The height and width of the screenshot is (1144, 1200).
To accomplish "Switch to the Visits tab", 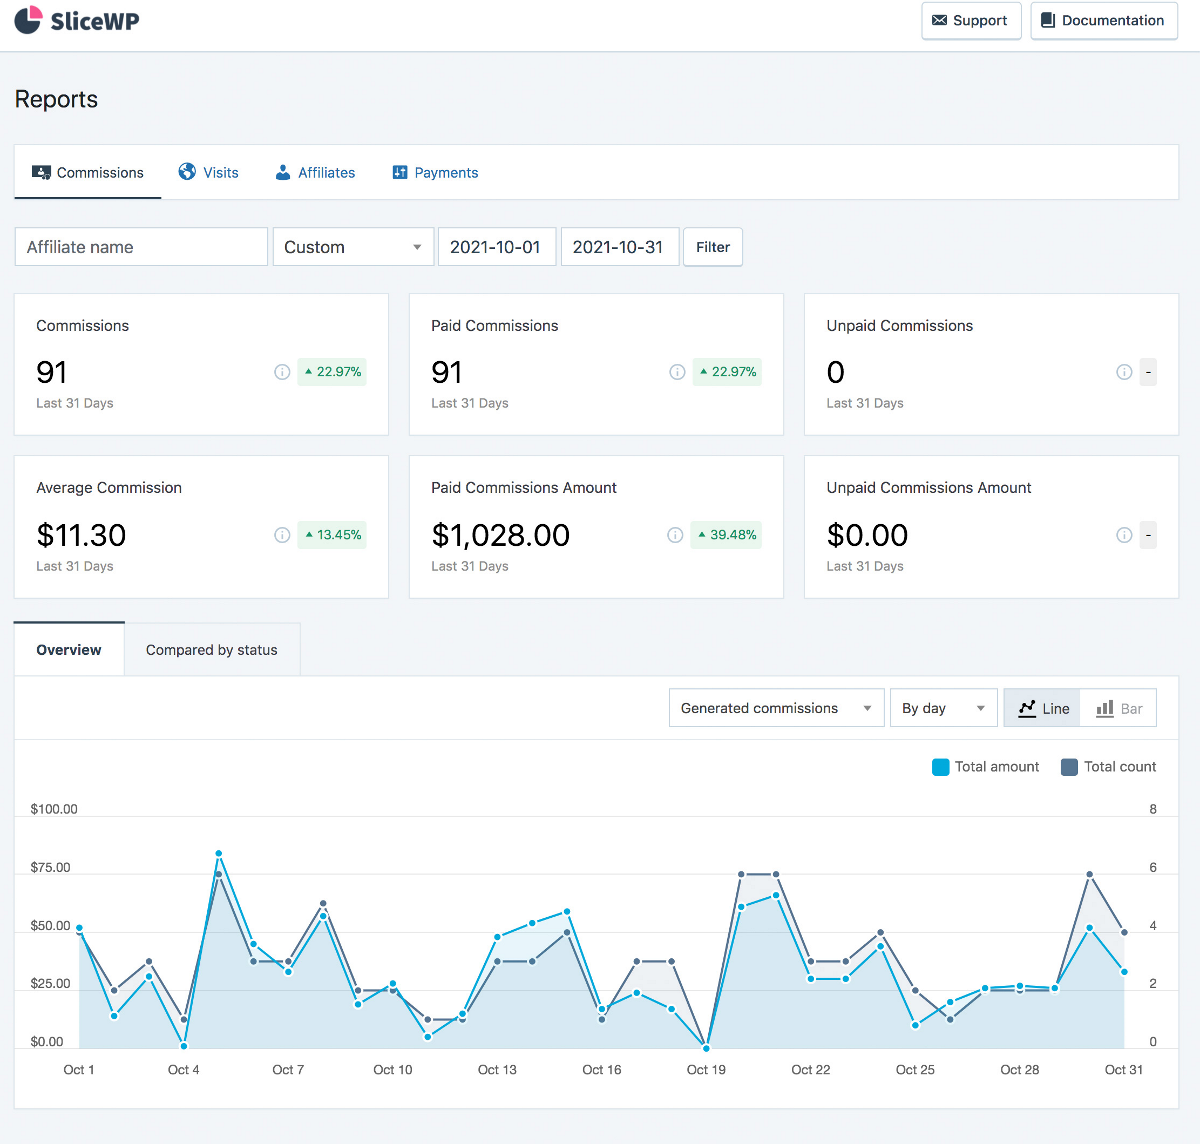I will point(209,172).
